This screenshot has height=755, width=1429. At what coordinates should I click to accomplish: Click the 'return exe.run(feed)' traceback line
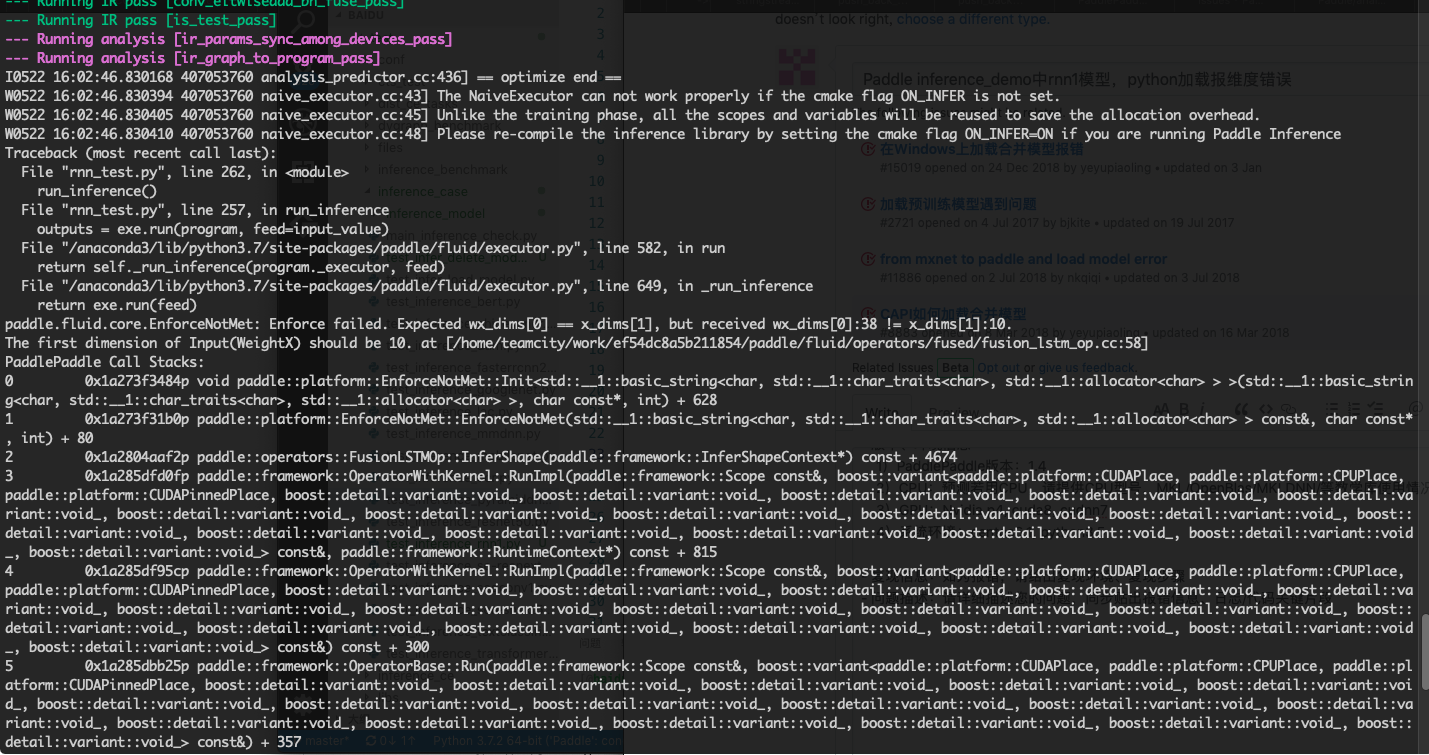tap(117, 305)
